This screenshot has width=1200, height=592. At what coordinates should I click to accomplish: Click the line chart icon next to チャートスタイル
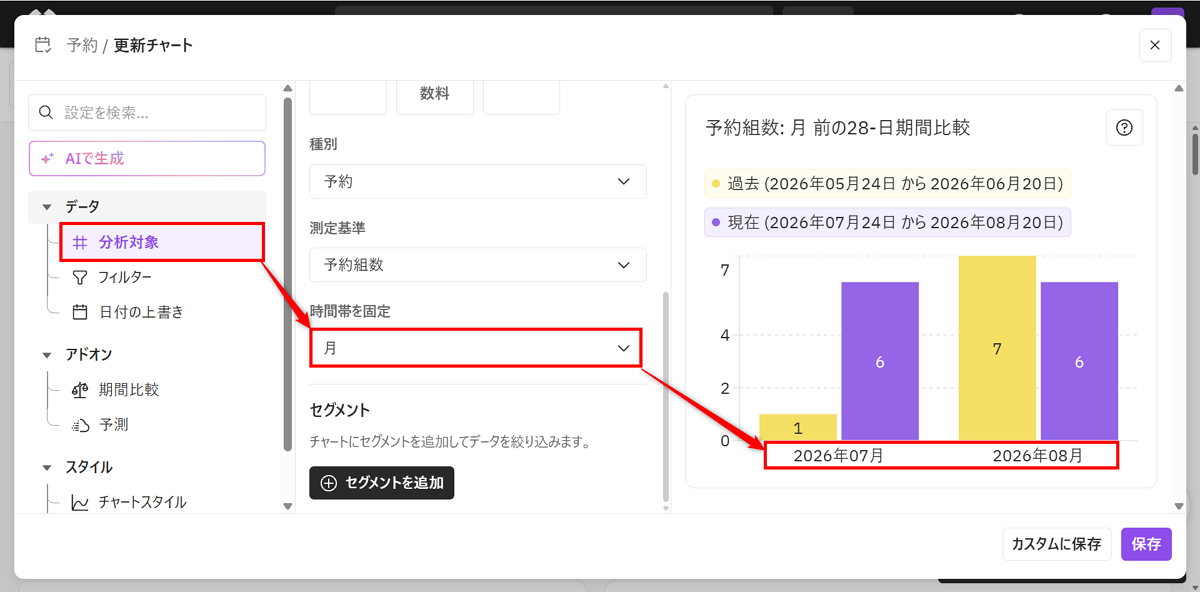pos(81,502)
